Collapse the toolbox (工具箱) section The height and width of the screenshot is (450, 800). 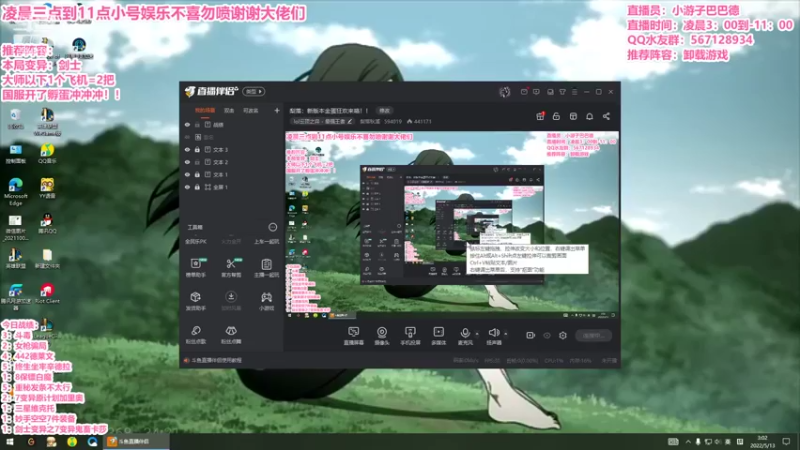272,227
